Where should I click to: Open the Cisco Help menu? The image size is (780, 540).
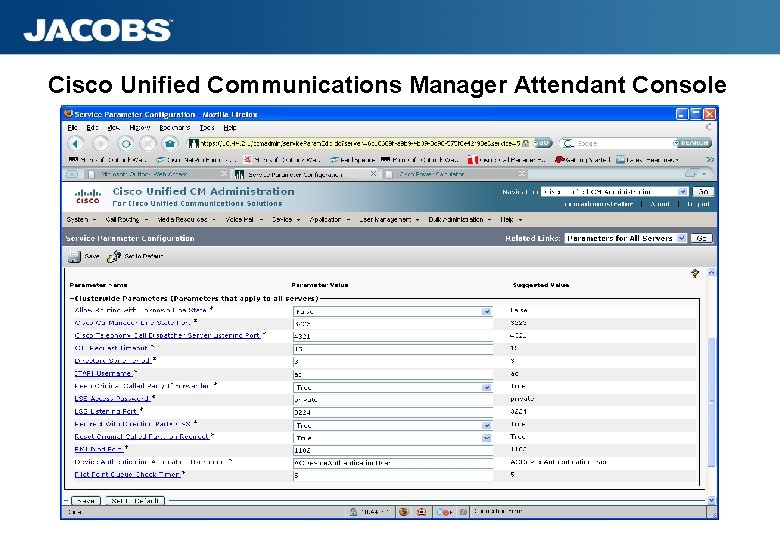[511, 219]
